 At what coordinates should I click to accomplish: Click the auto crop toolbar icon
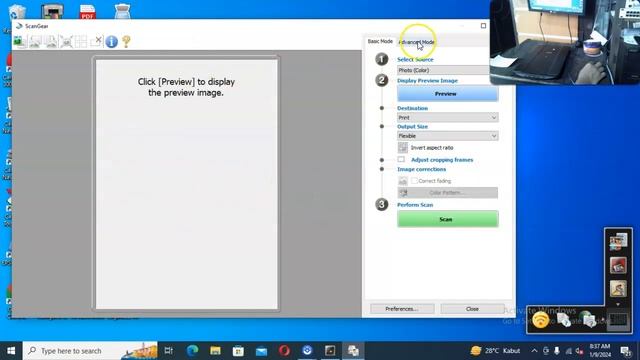click(x=66, y=41)
